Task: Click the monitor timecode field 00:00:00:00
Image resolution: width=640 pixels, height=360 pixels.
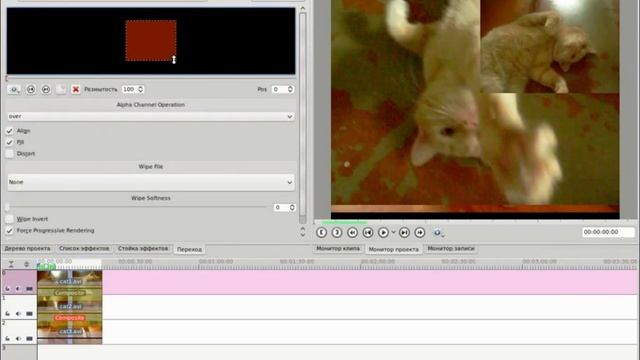Action: coord(608,232)
